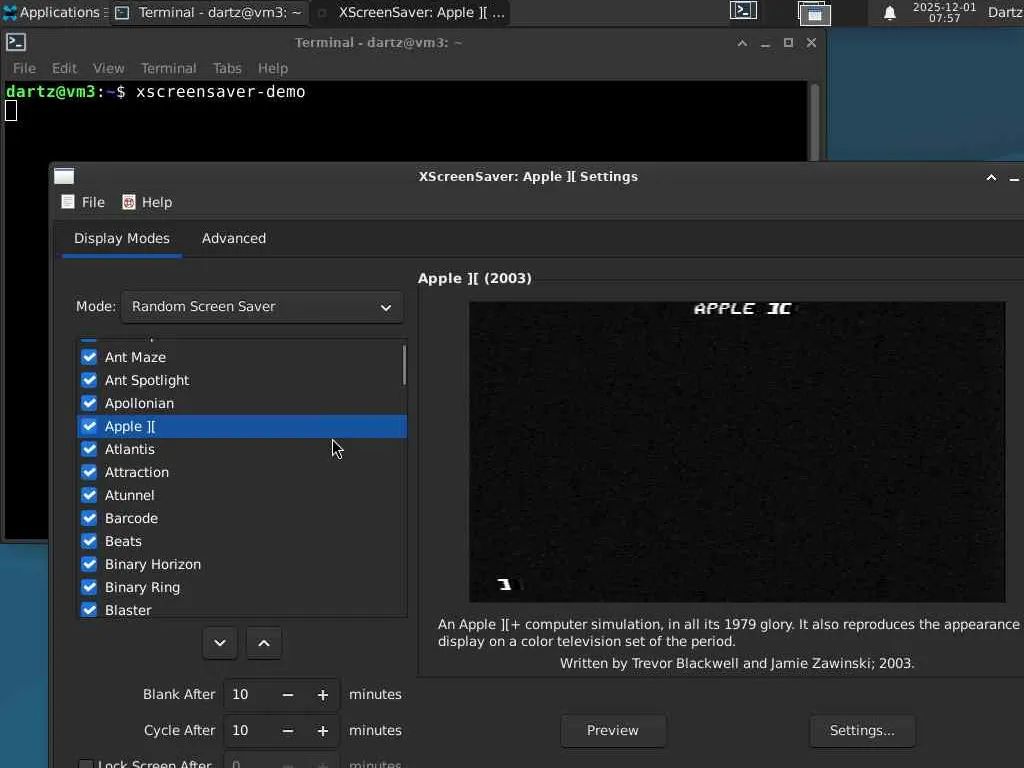The image size is (1024, 768).
Task: Minimize the XScreenSaver Settings window
Action: (x=1014, y=178)
